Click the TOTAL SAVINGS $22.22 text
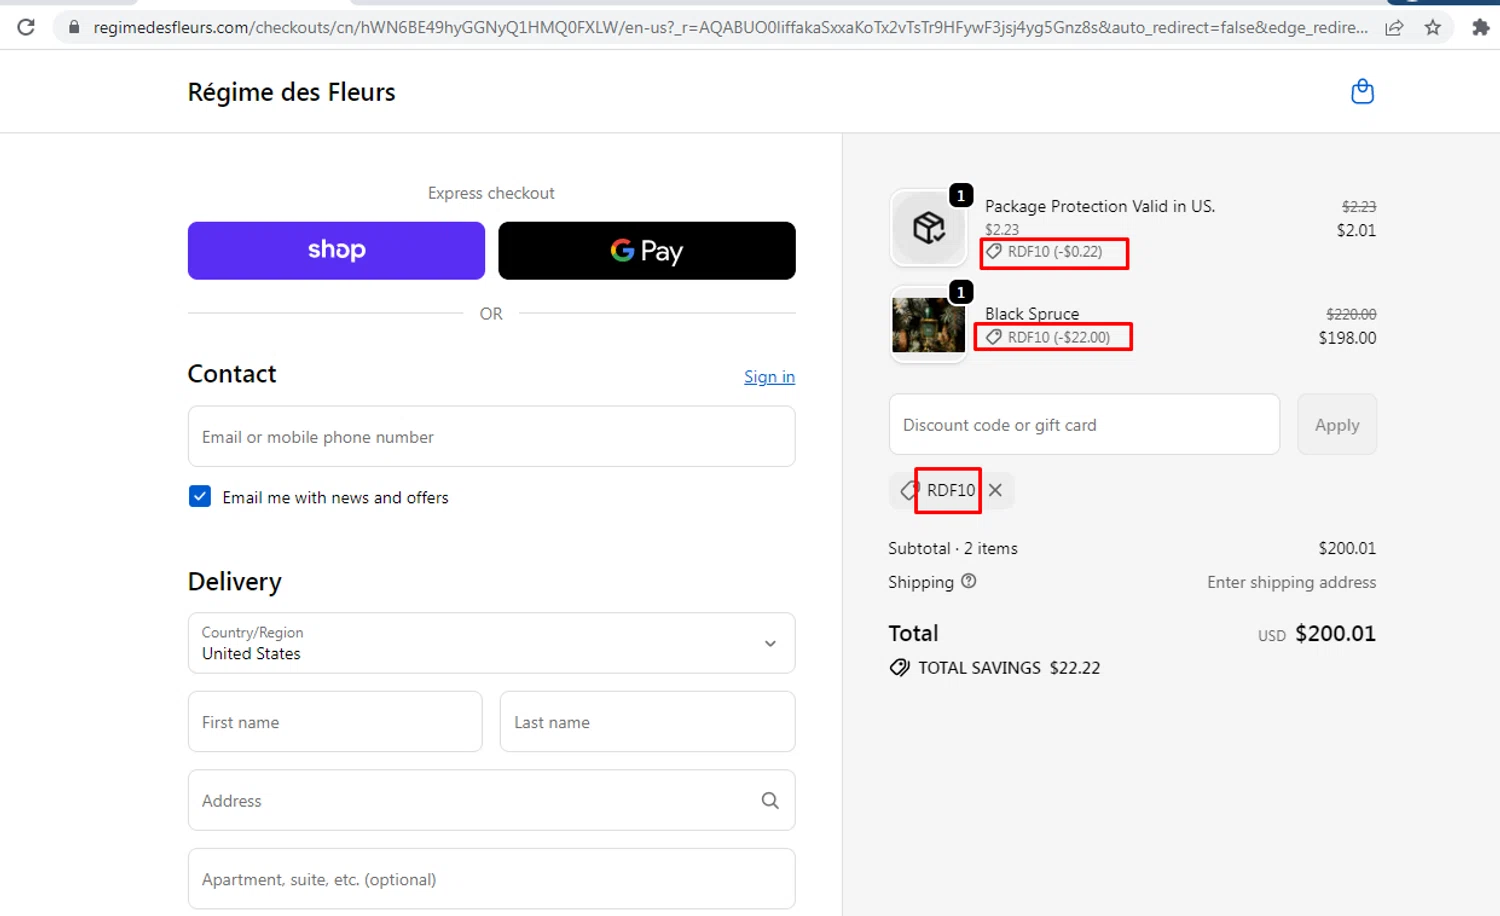The width and height of the screenshot is (1500, 916). coord(1009,668)
